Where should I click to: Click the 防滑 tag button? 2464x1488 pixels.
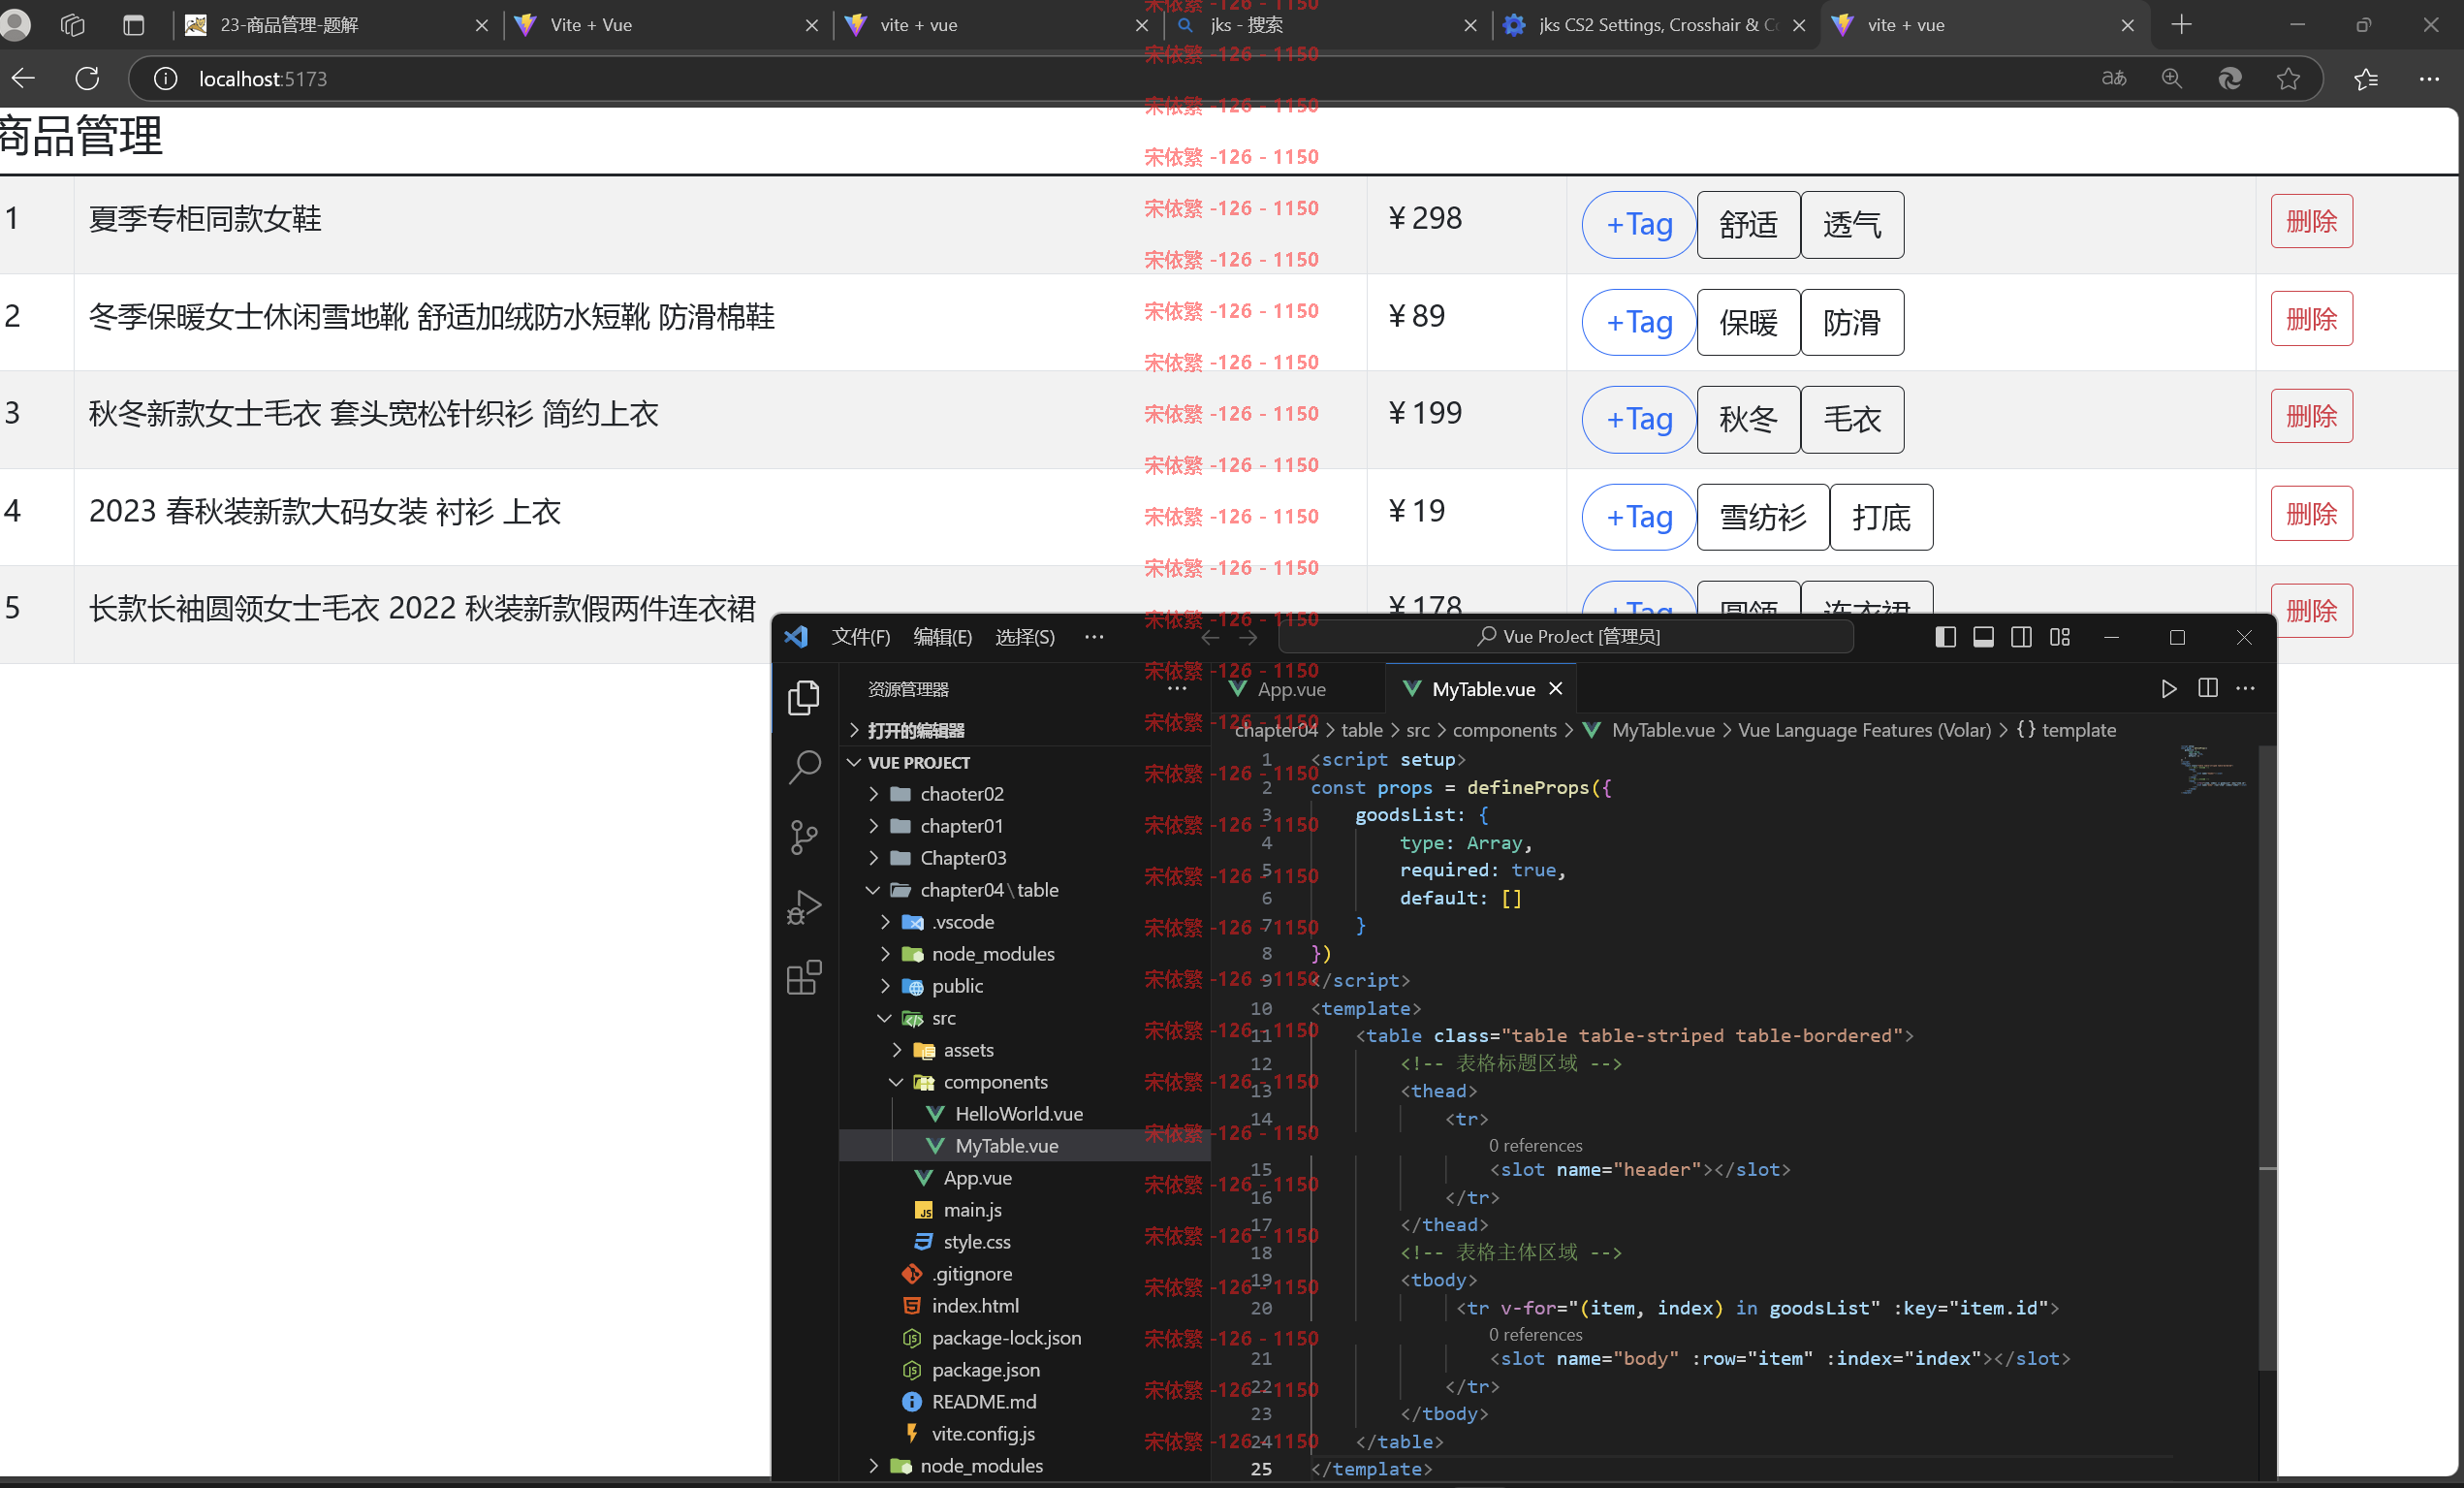tap(1852, 322)
